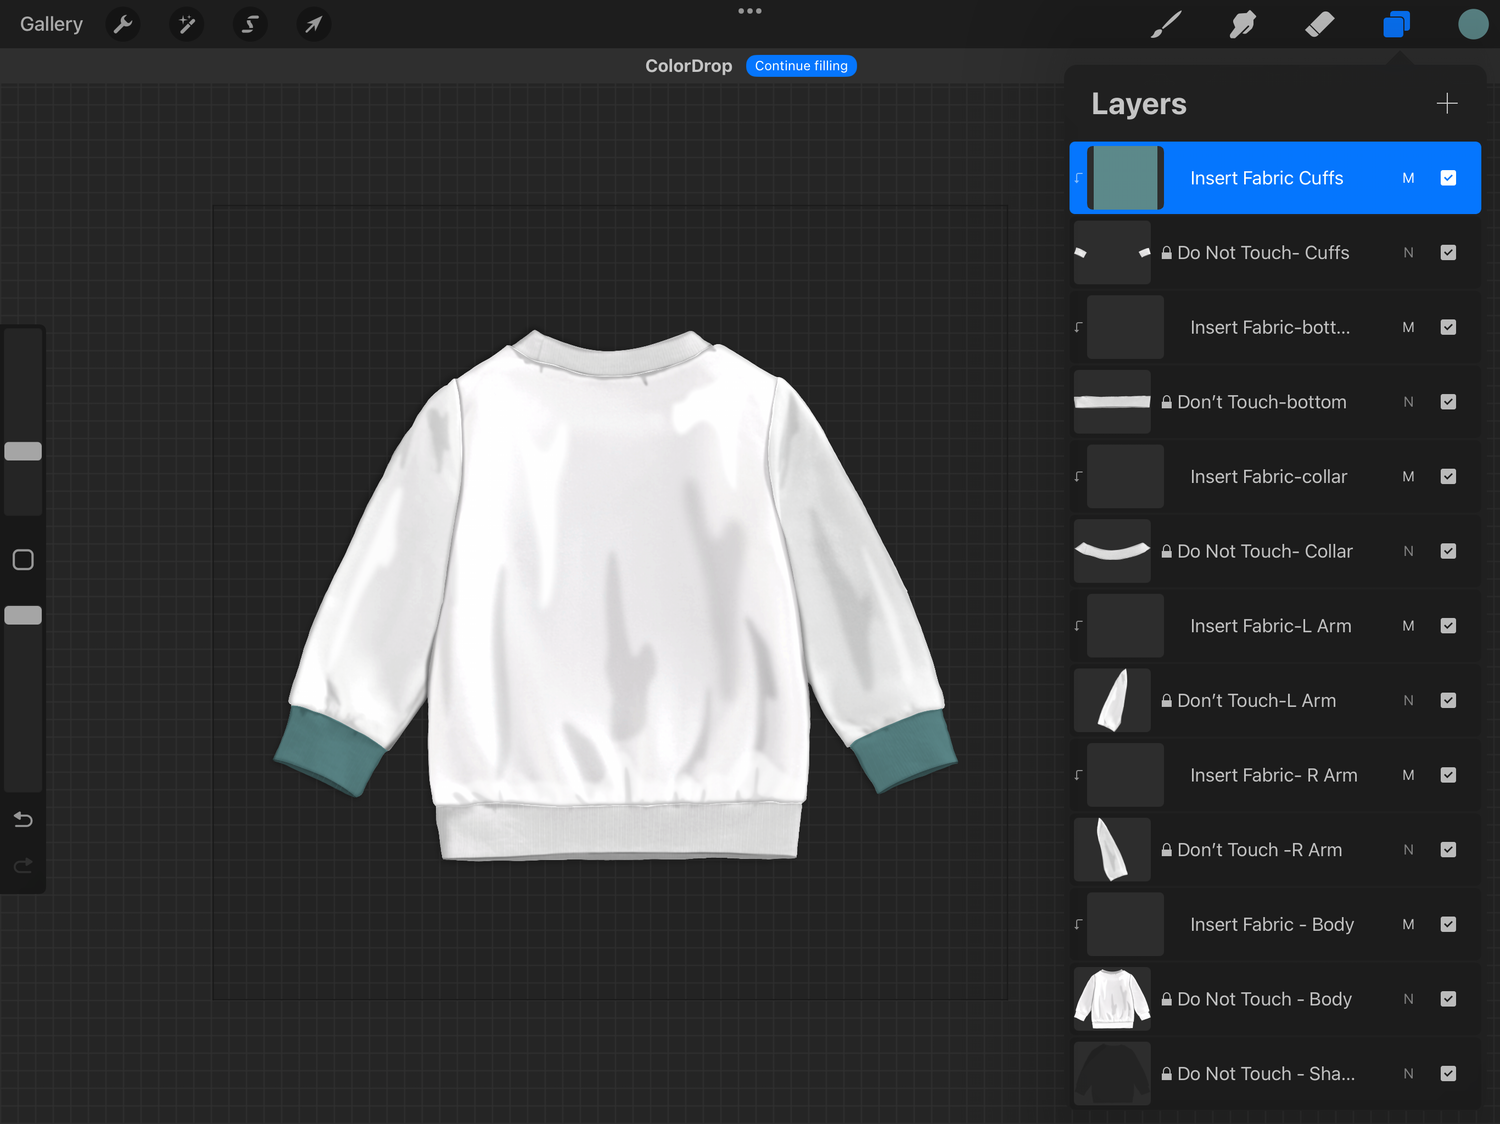
Task: Open blend mode N for Don't Touch-bottom
Action: coord(1408,402)
